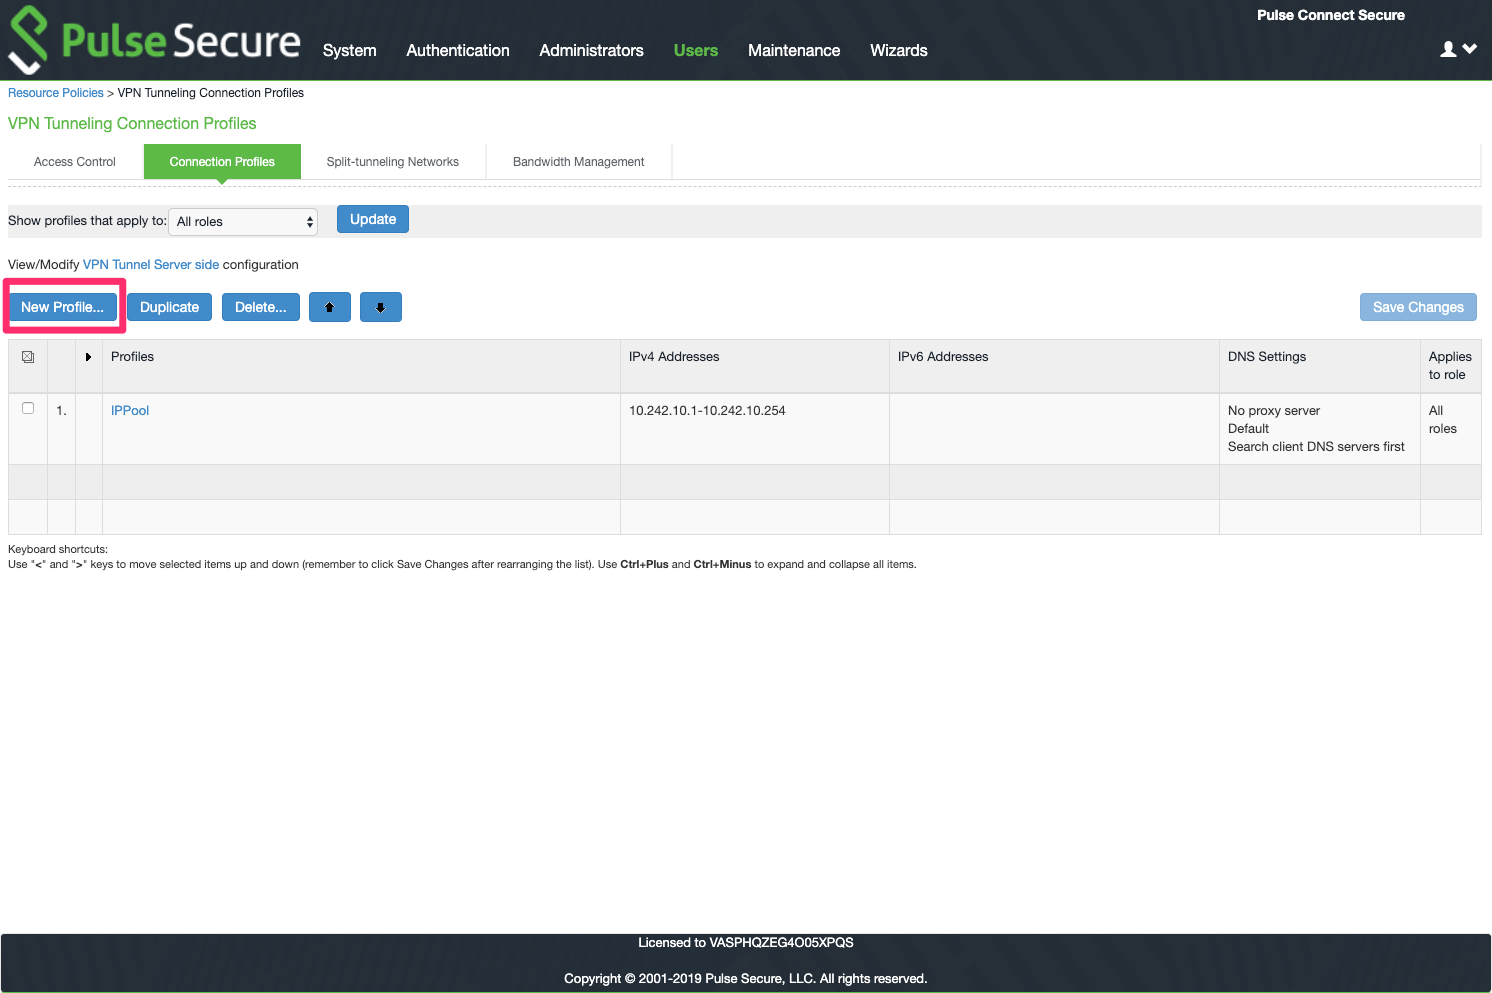
Task: Open the Maintenance menu
Action: click(x=793, y=50)
